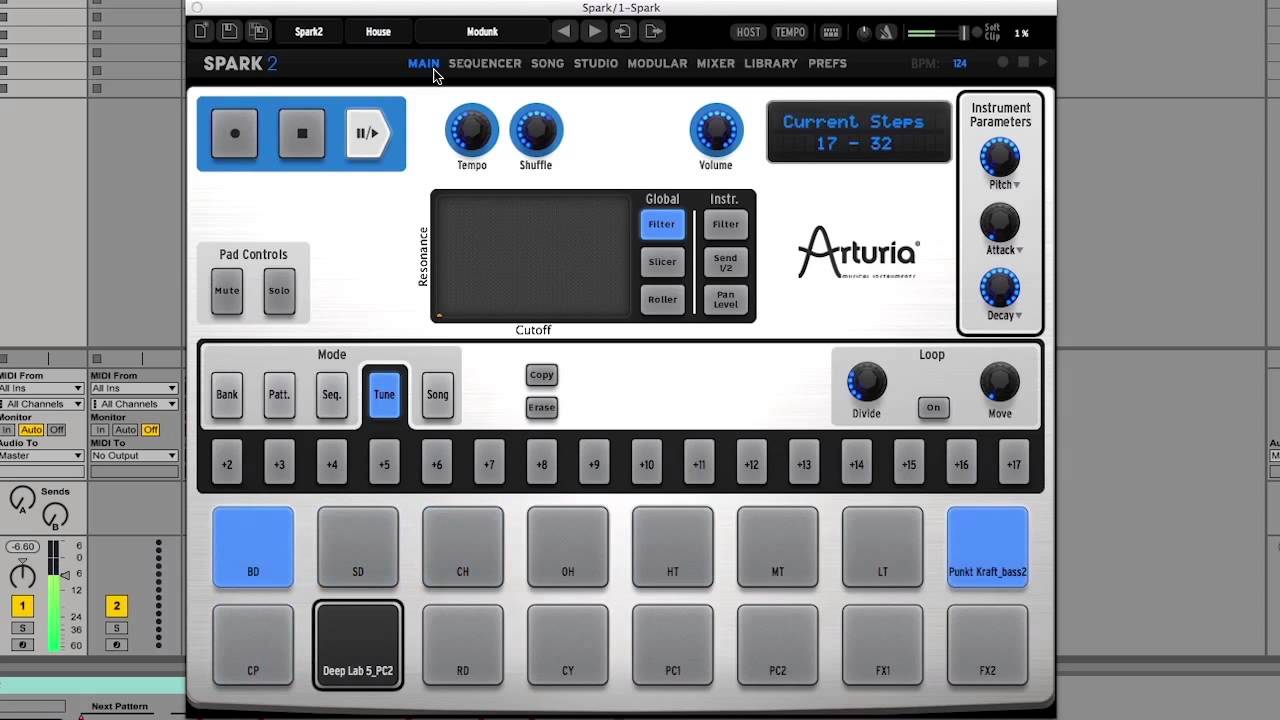Toggle the HOST sync button
Screen dimensions: 1280x720
[x=748, y=32]
